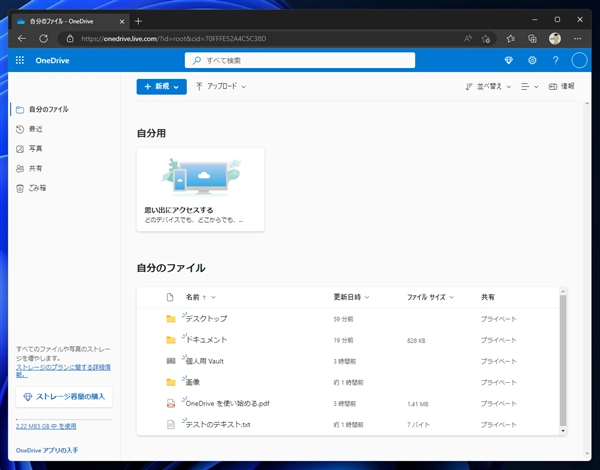The image size is (600, 470).
Task: Open the ドキュメント folder name
Action: click(206, 339)
